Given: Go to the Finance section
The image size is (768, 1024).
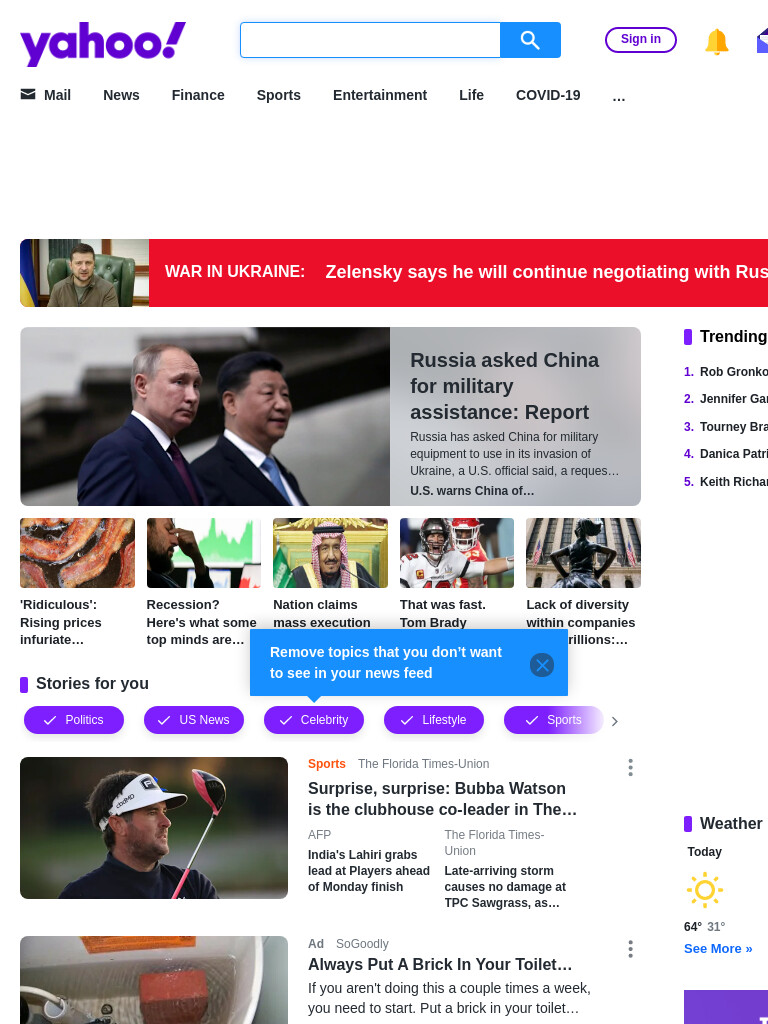Looking at the screenshot, I should tap(198, 95).
